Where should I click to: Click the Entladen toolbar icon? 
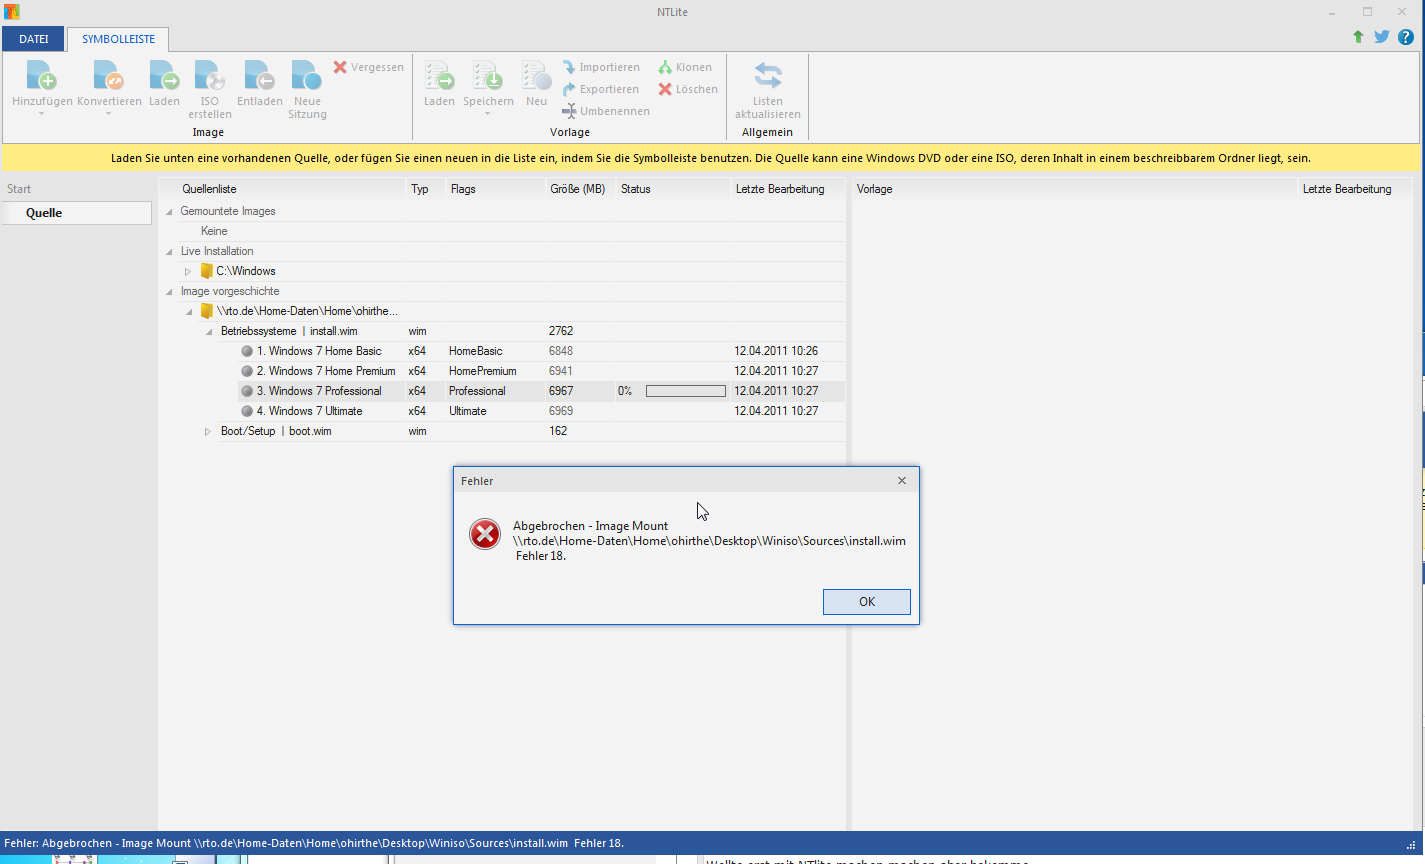point(259,76)
